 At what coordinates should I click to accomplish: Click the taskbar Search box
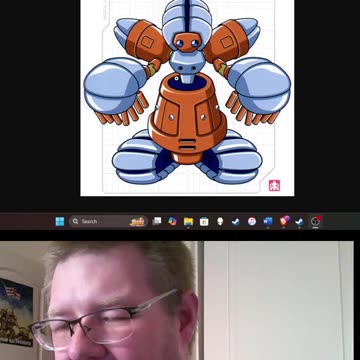coord(108,221)
